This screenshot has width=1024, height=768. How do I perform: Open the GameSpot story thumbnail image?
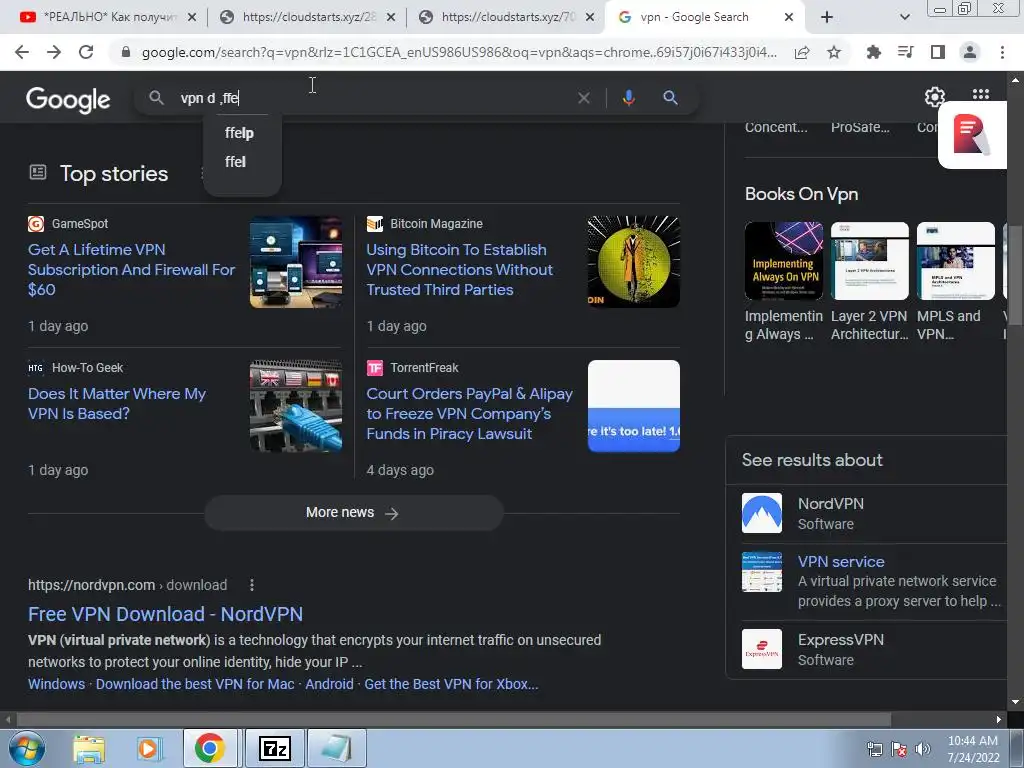pyautogui.click(x=296, y=262)
